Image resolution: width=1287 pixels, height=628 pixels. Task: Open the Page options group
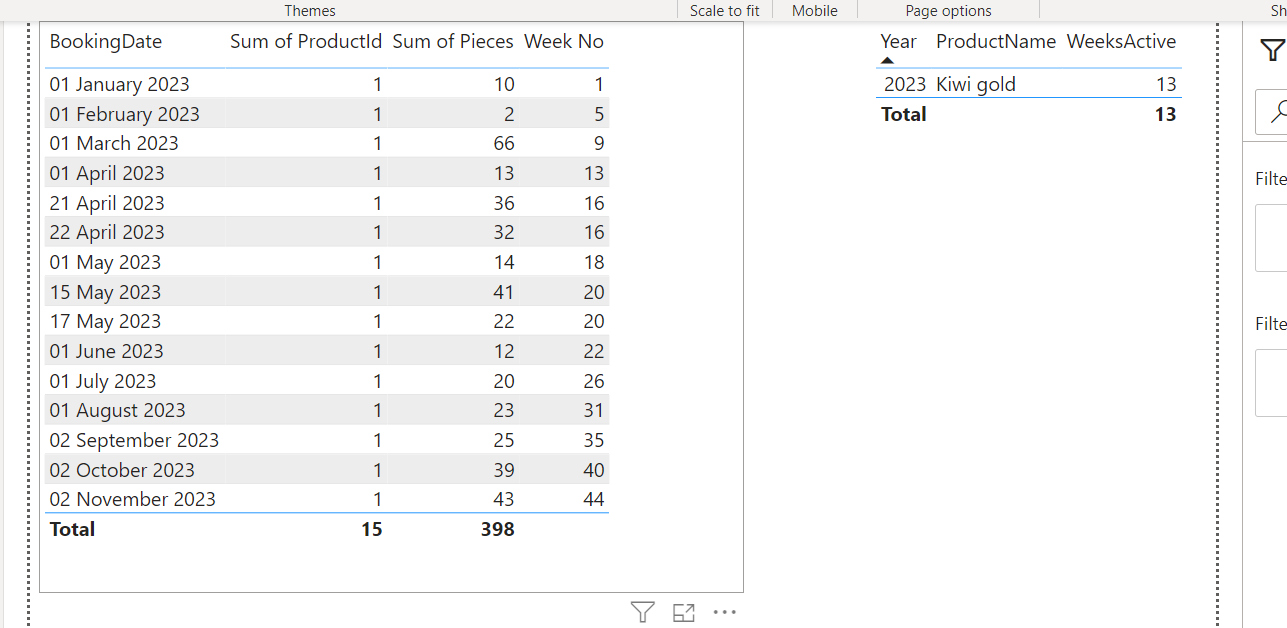tap(948, 10)
